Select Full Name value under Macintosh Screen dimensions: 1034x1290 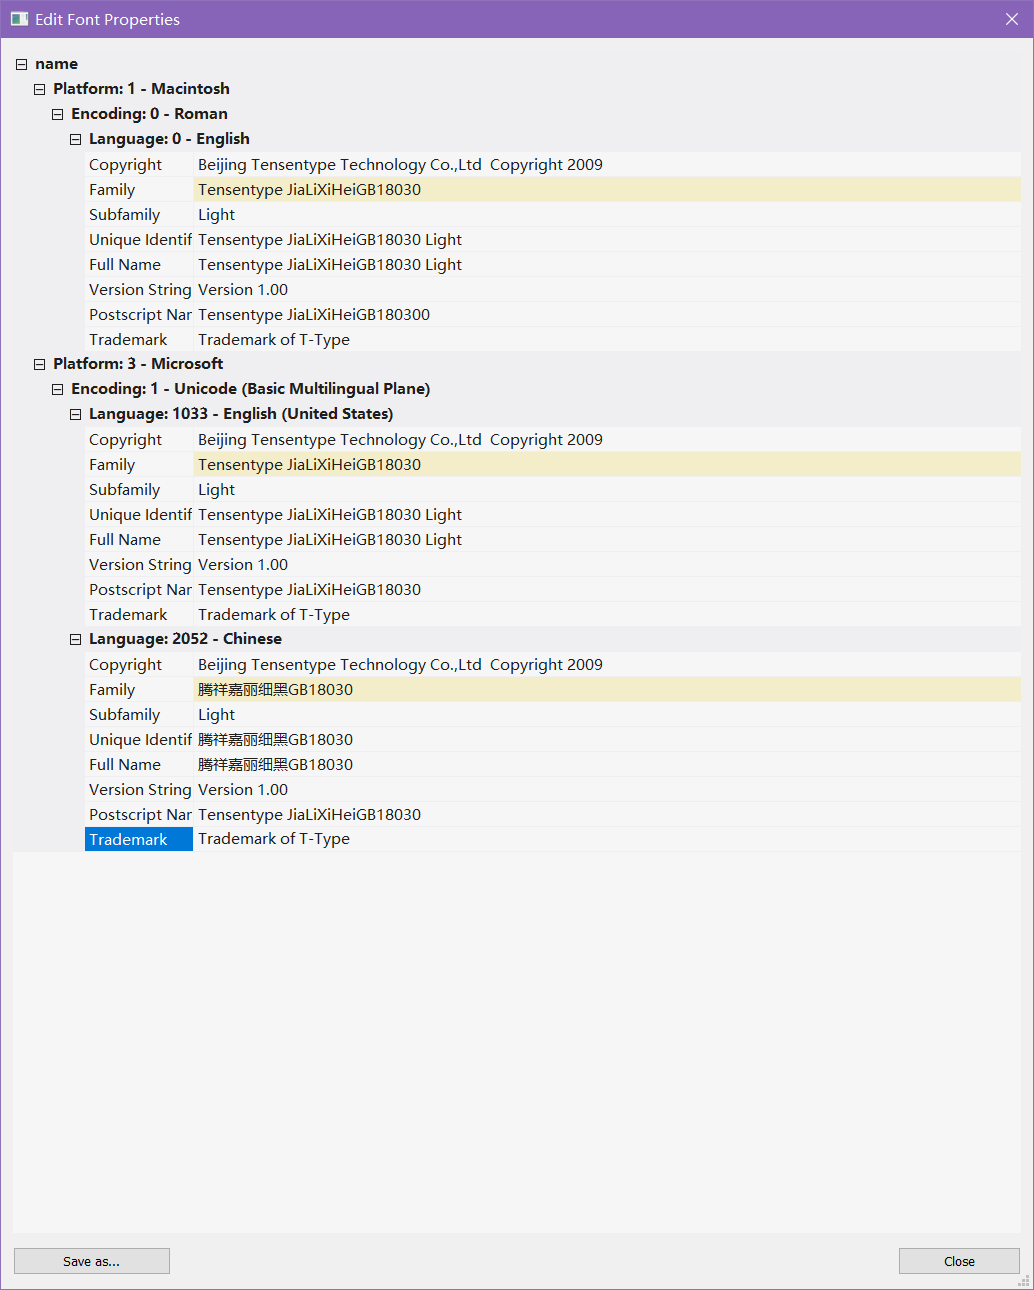pos(607,264)
